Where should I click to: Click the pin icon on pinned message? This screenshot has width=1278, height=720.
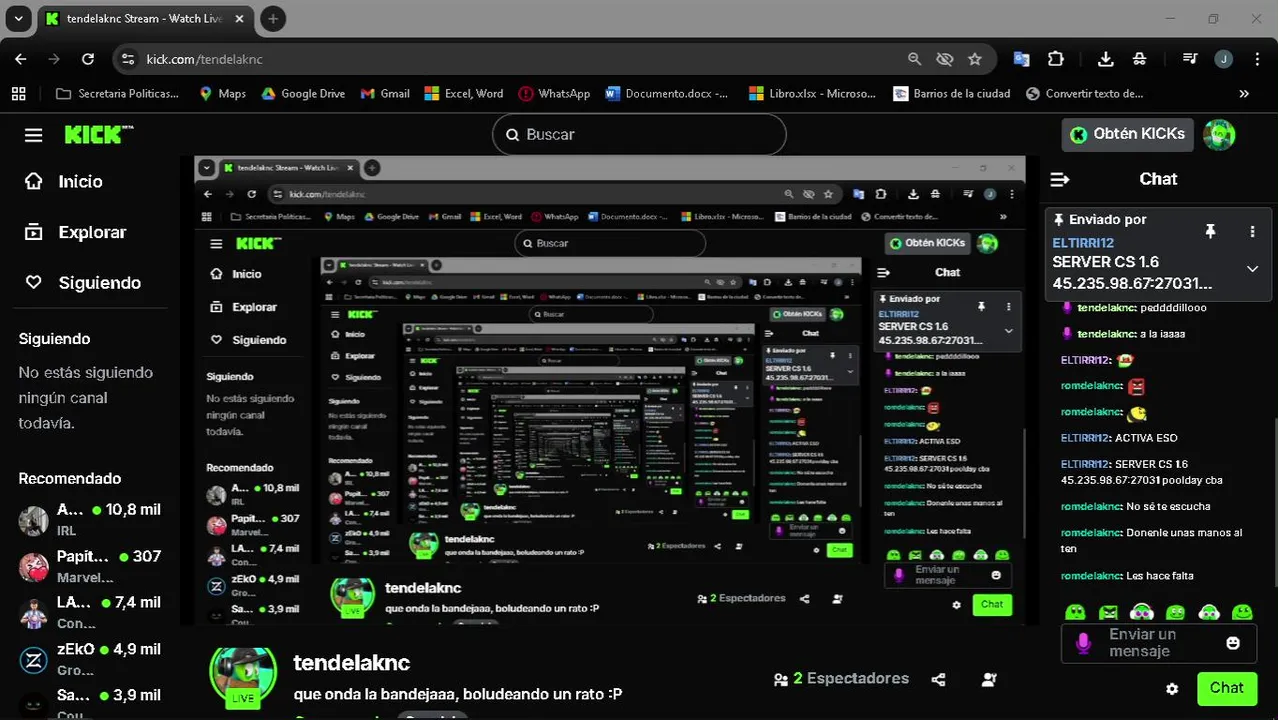click(x=1210, y=231)
